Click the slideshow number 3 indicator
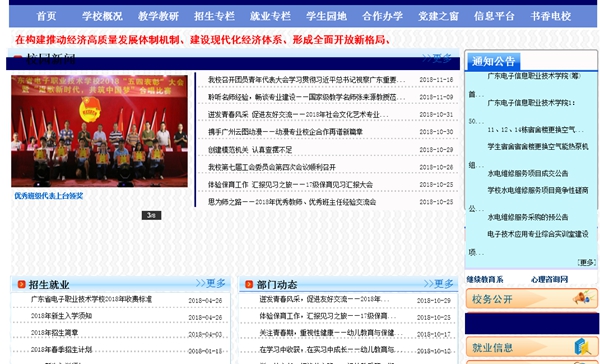600x364 pixels. tap(151, 215)
